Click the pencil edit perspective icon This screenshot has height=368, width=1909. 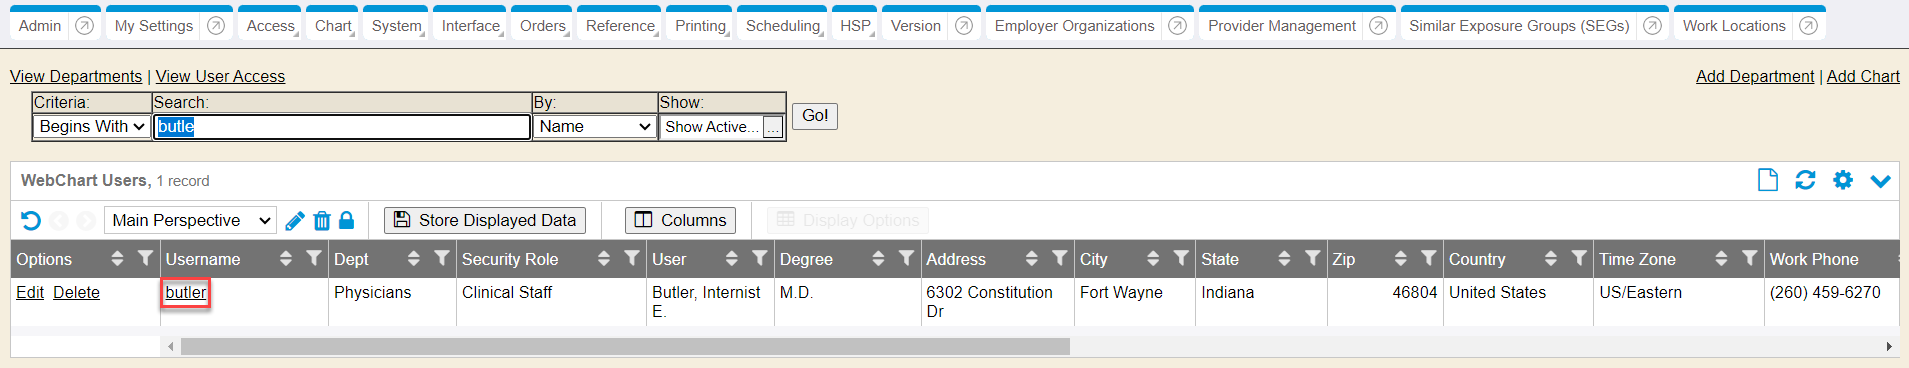tap(295, 221)
